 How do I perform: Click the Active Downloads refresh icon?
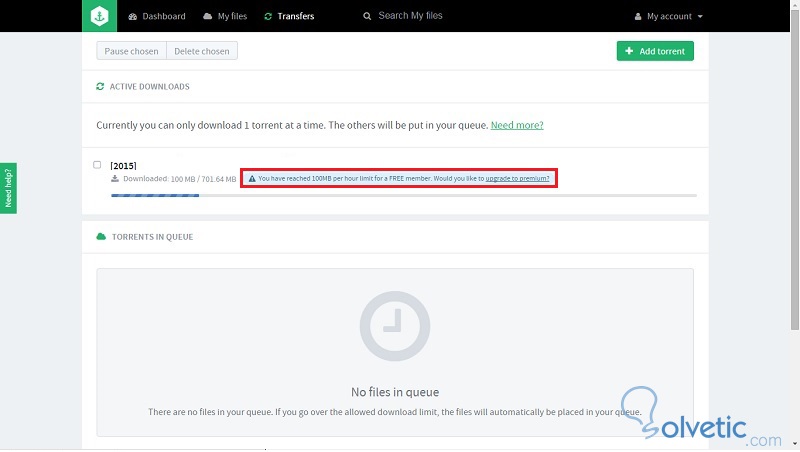click(x=100, y=87)
